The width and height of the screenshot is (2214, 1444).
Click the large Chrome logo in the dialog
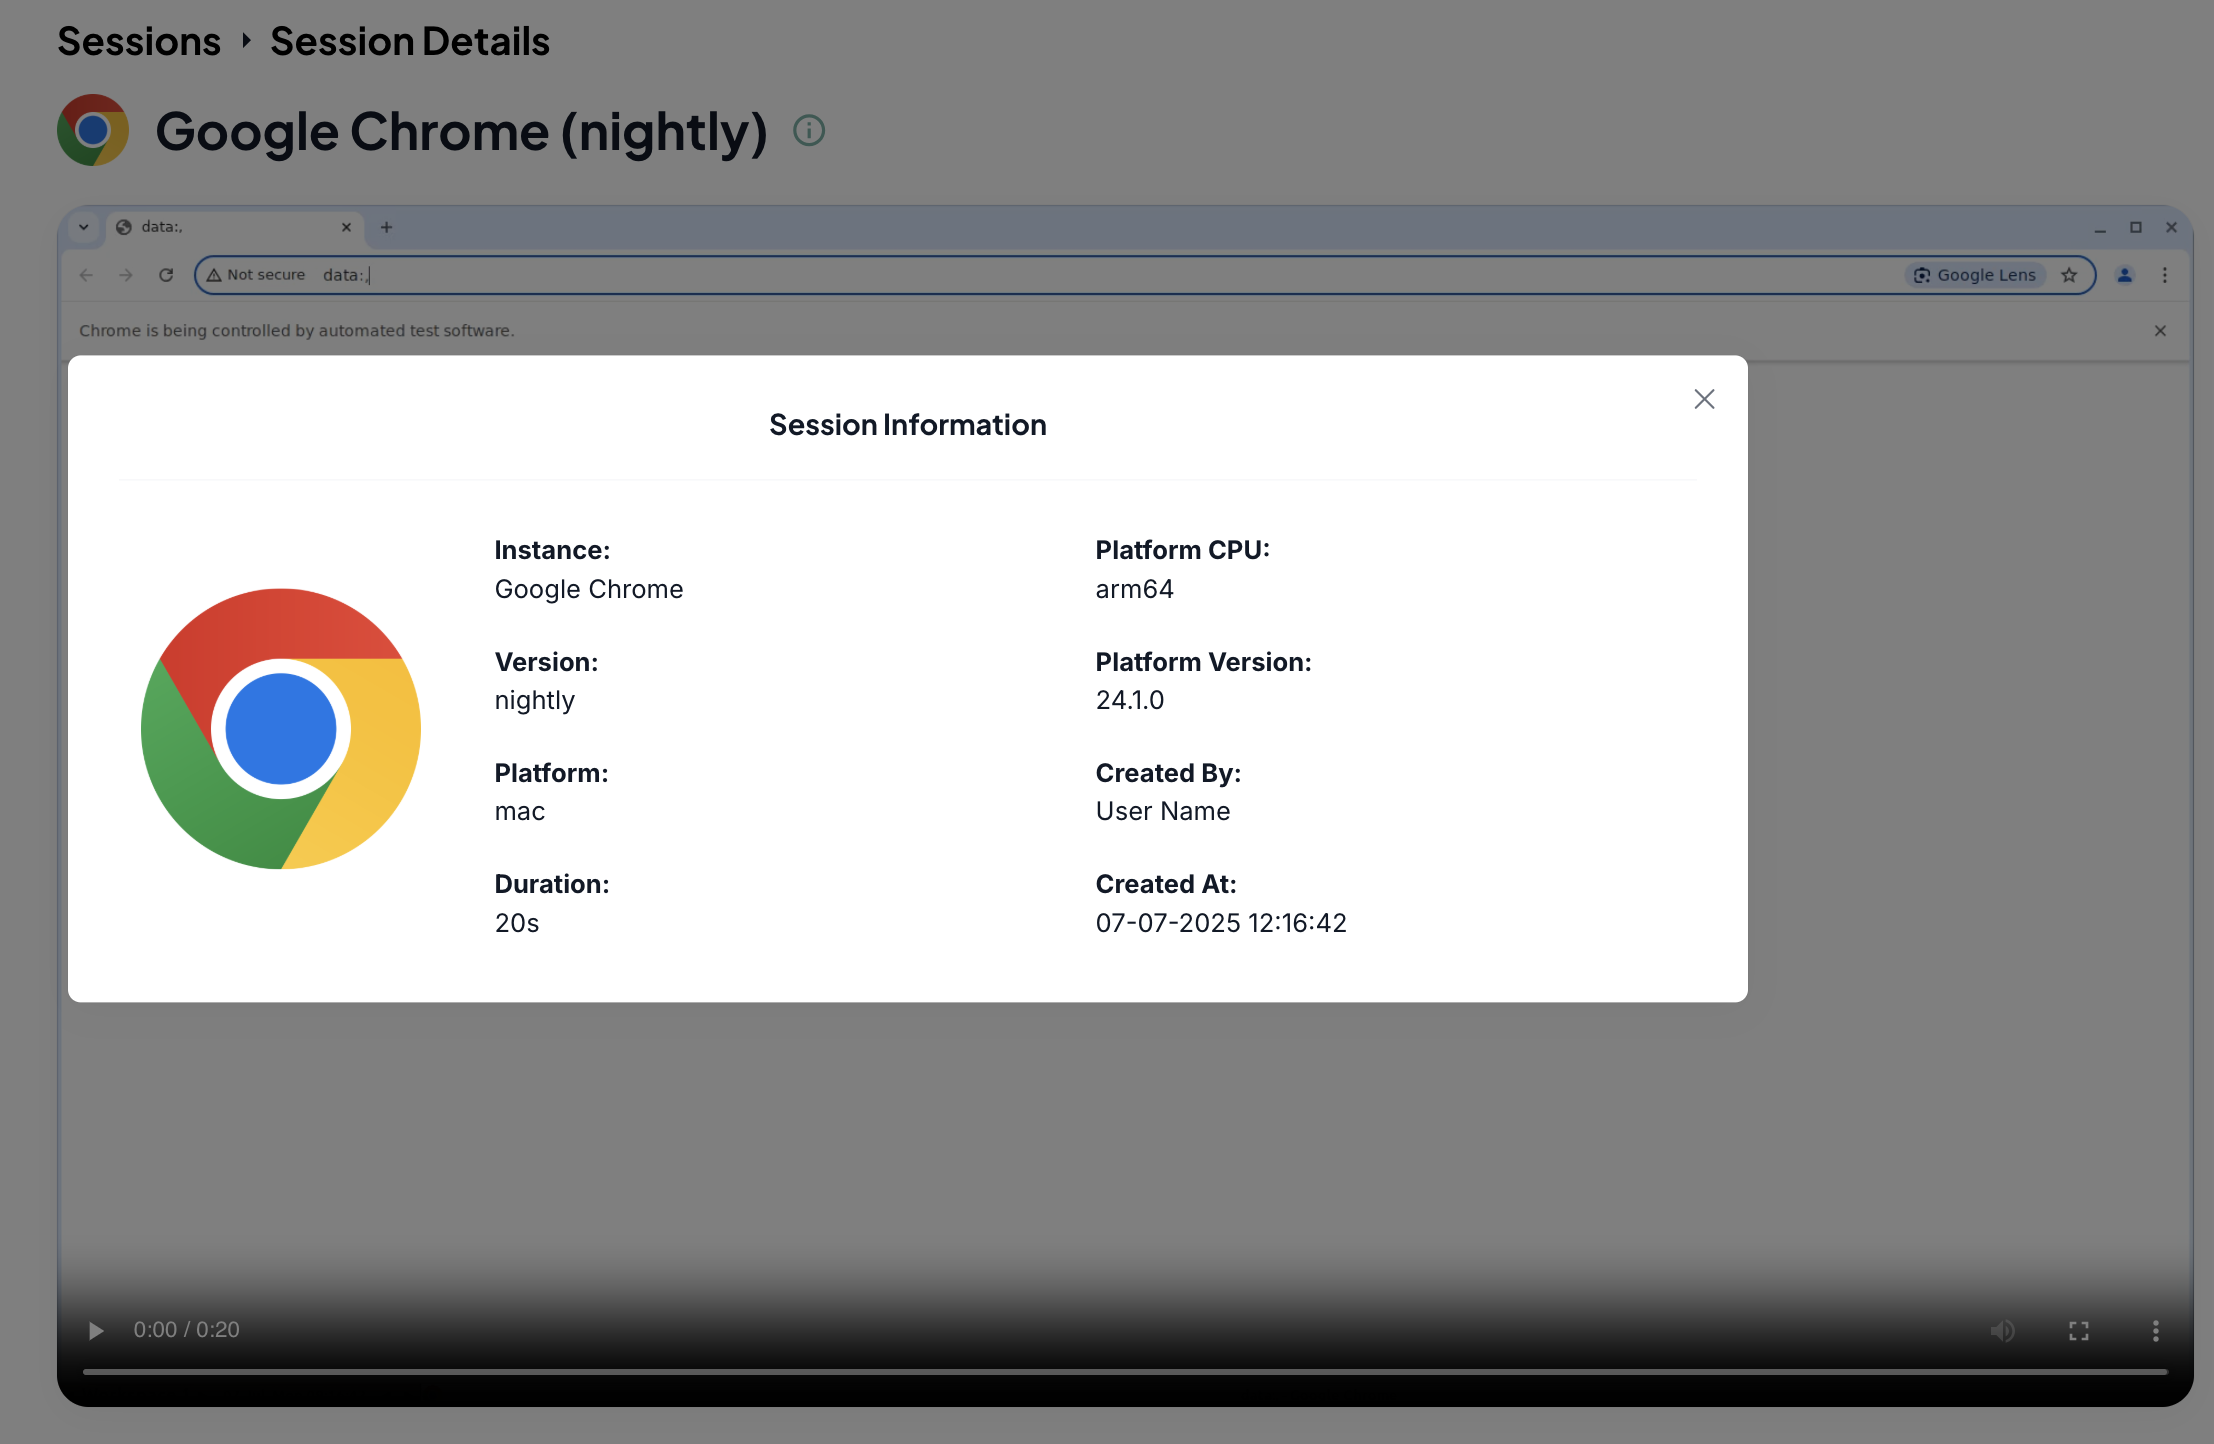(281, 728)
